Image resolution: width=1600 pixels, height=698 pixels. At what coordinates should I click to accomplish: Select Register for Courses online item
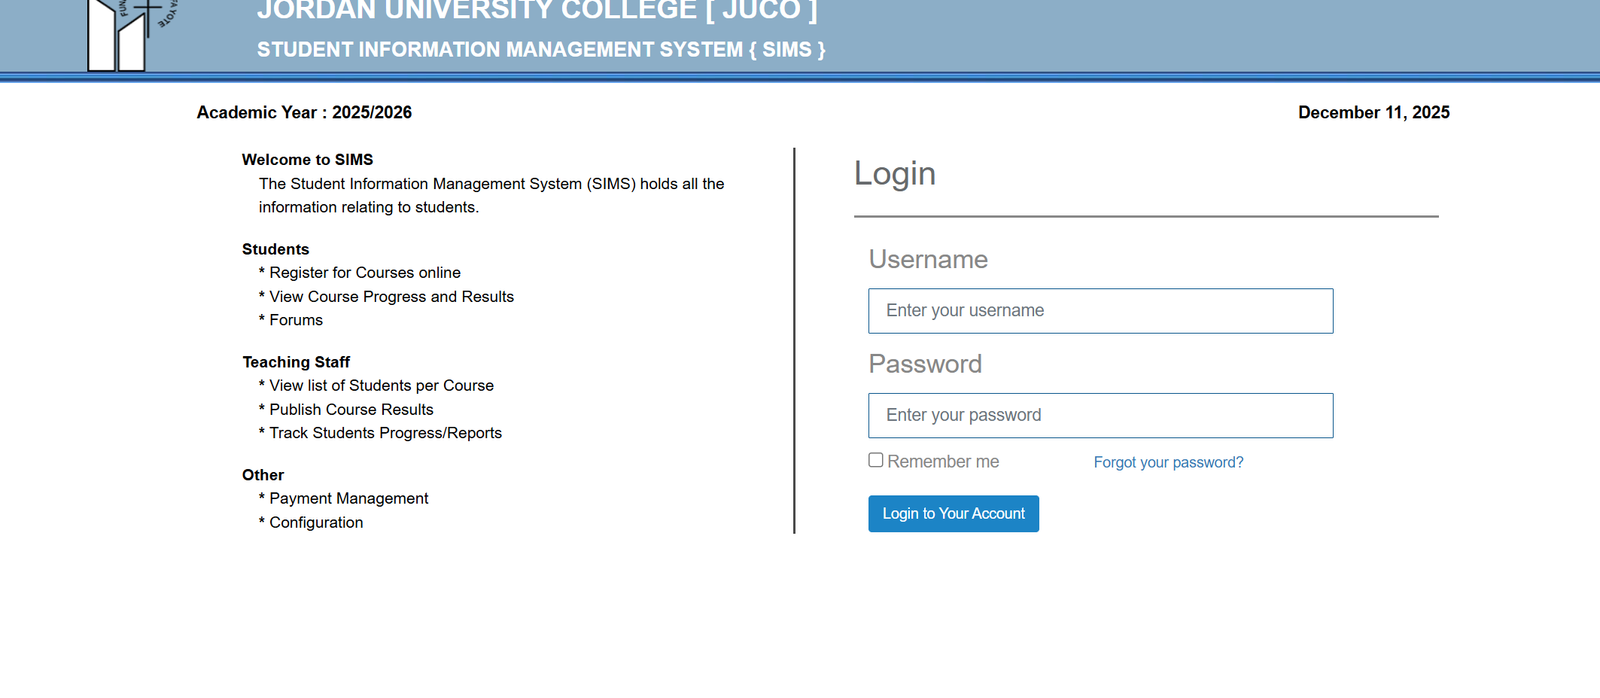(x=364, y=273)
